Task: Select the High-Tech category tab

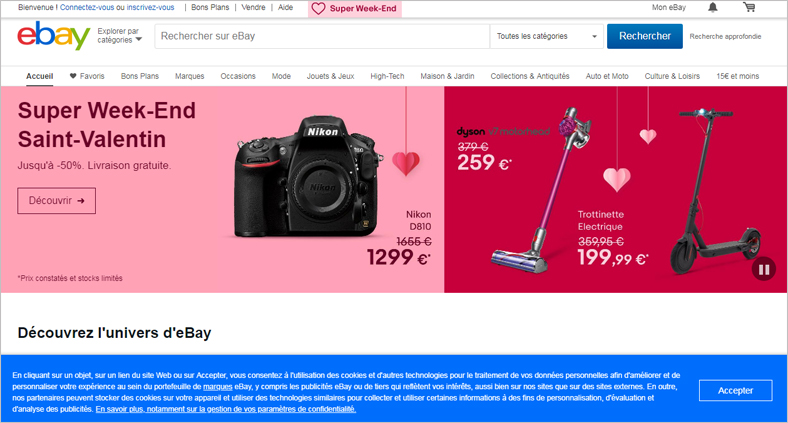Action: (387, 76)
